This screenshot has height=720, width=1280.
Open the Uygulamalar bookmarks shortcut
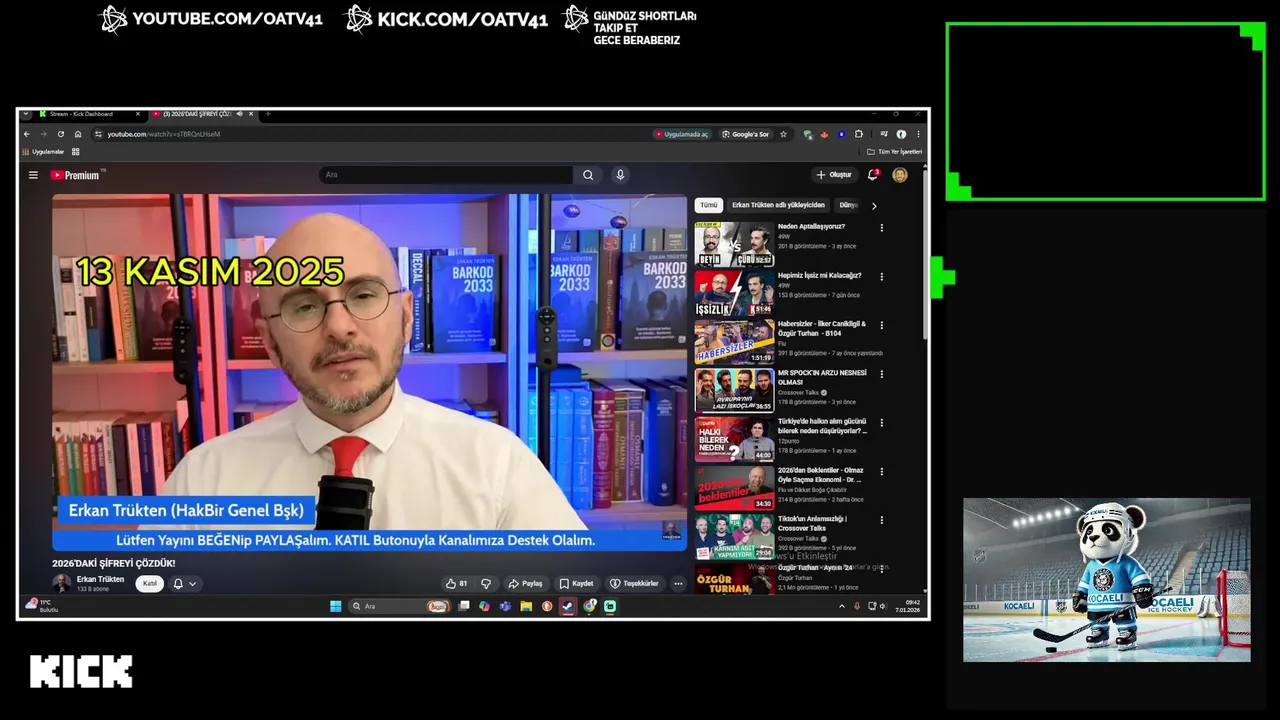(x=43, y=152)
